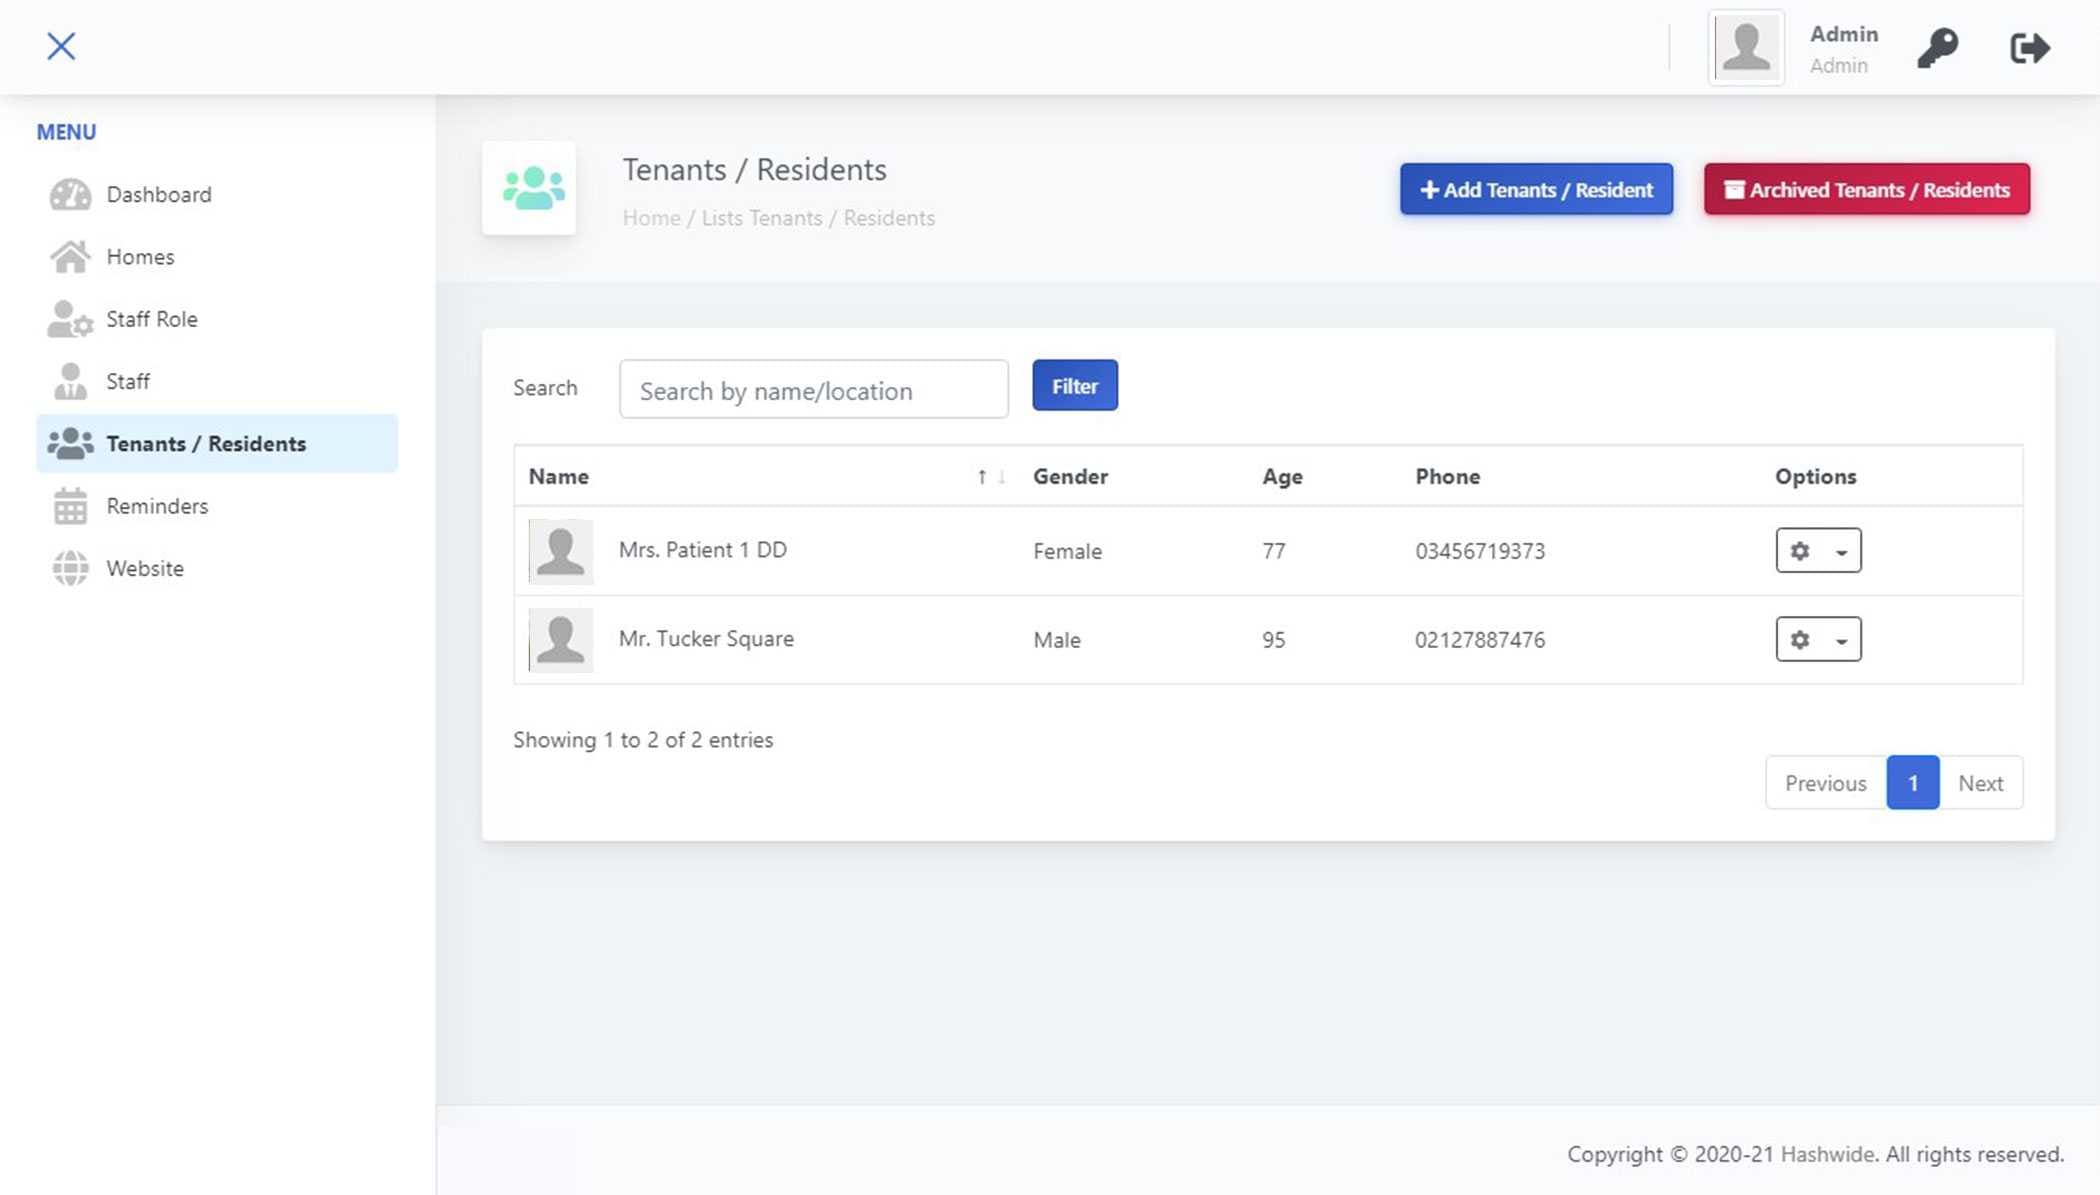The image size is (2100, 1195).
Task: Click the Admin username text
Action: [x=1844, y=34]
